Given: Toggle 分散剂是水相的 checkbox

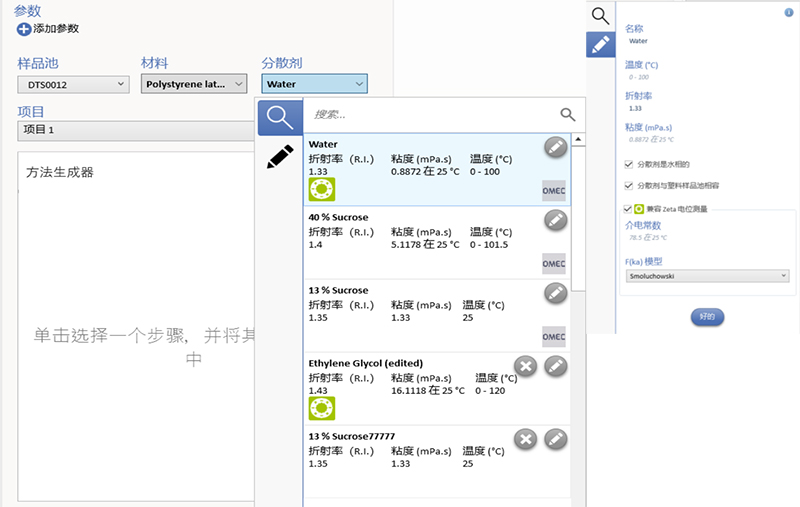Looking at the screenshot, I should click(629, 164).
